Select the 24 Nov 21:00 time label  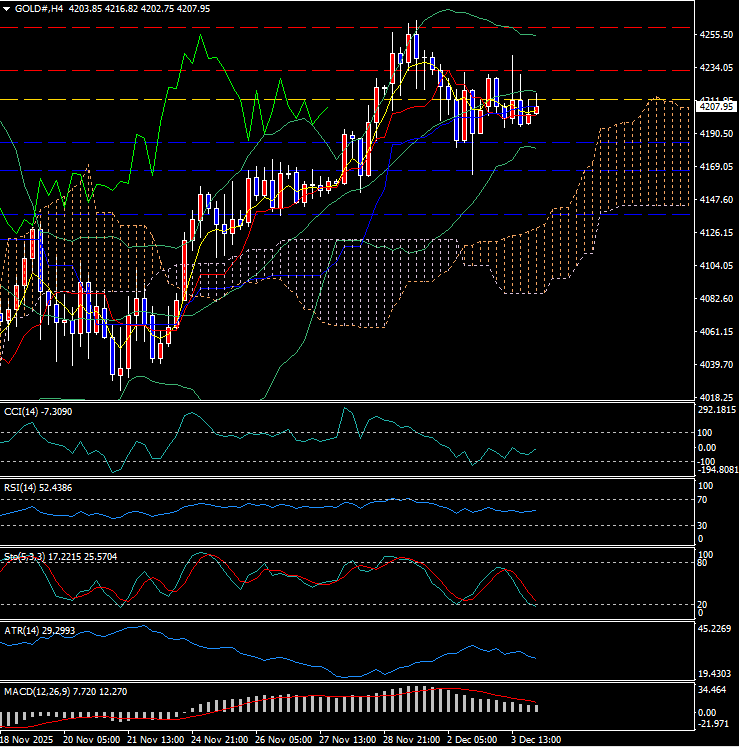pyautogui.click(x=221, y=740)
